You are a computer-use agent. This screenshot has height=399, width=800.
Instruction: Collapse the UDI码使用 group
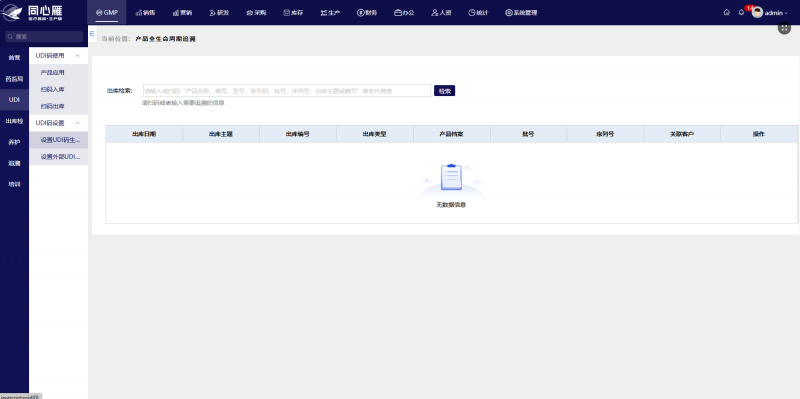pyautogui.click(x=78, y=56)
